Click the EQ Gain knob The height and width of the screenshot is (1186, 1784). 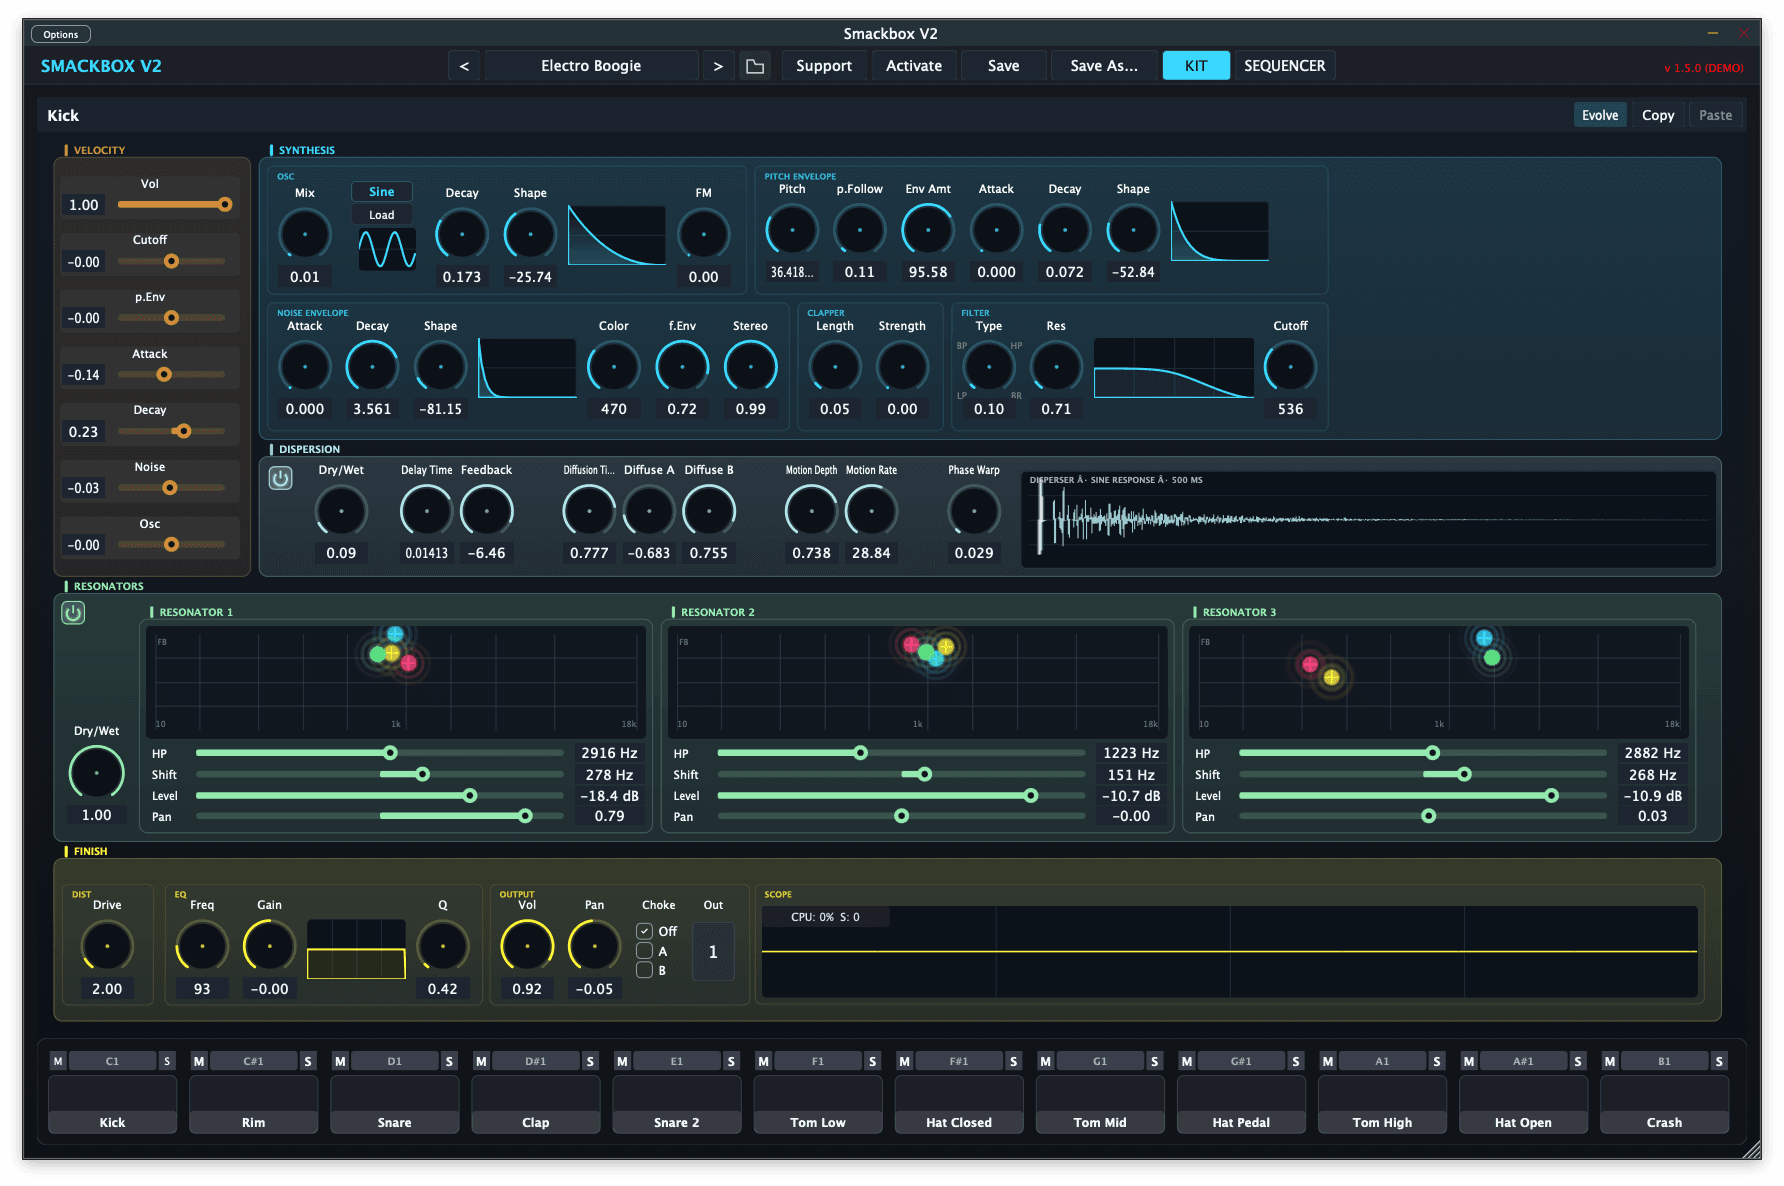270,946
